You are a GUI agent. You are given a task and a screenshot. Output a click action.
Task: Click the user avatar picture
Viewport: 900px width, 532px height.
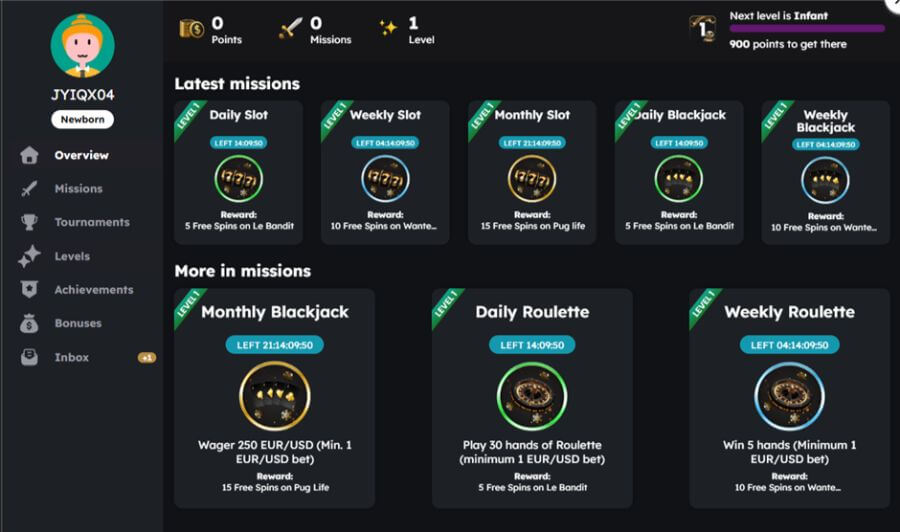tap(82, 46)
